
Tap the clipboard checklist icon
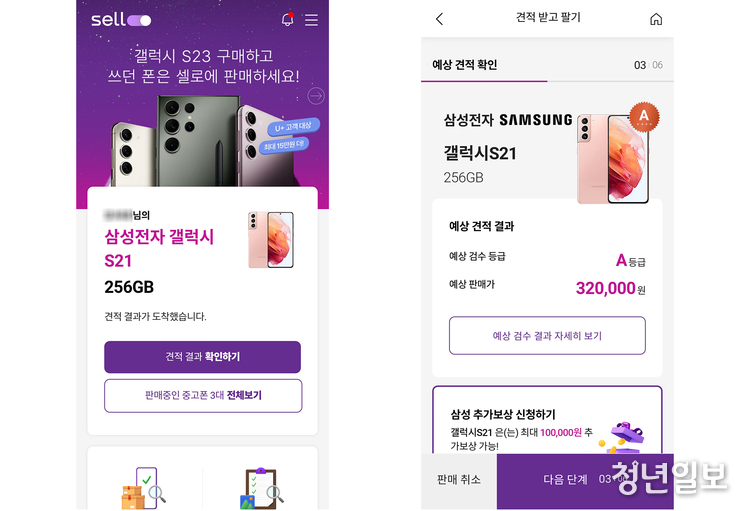click(x=262, y=488)
